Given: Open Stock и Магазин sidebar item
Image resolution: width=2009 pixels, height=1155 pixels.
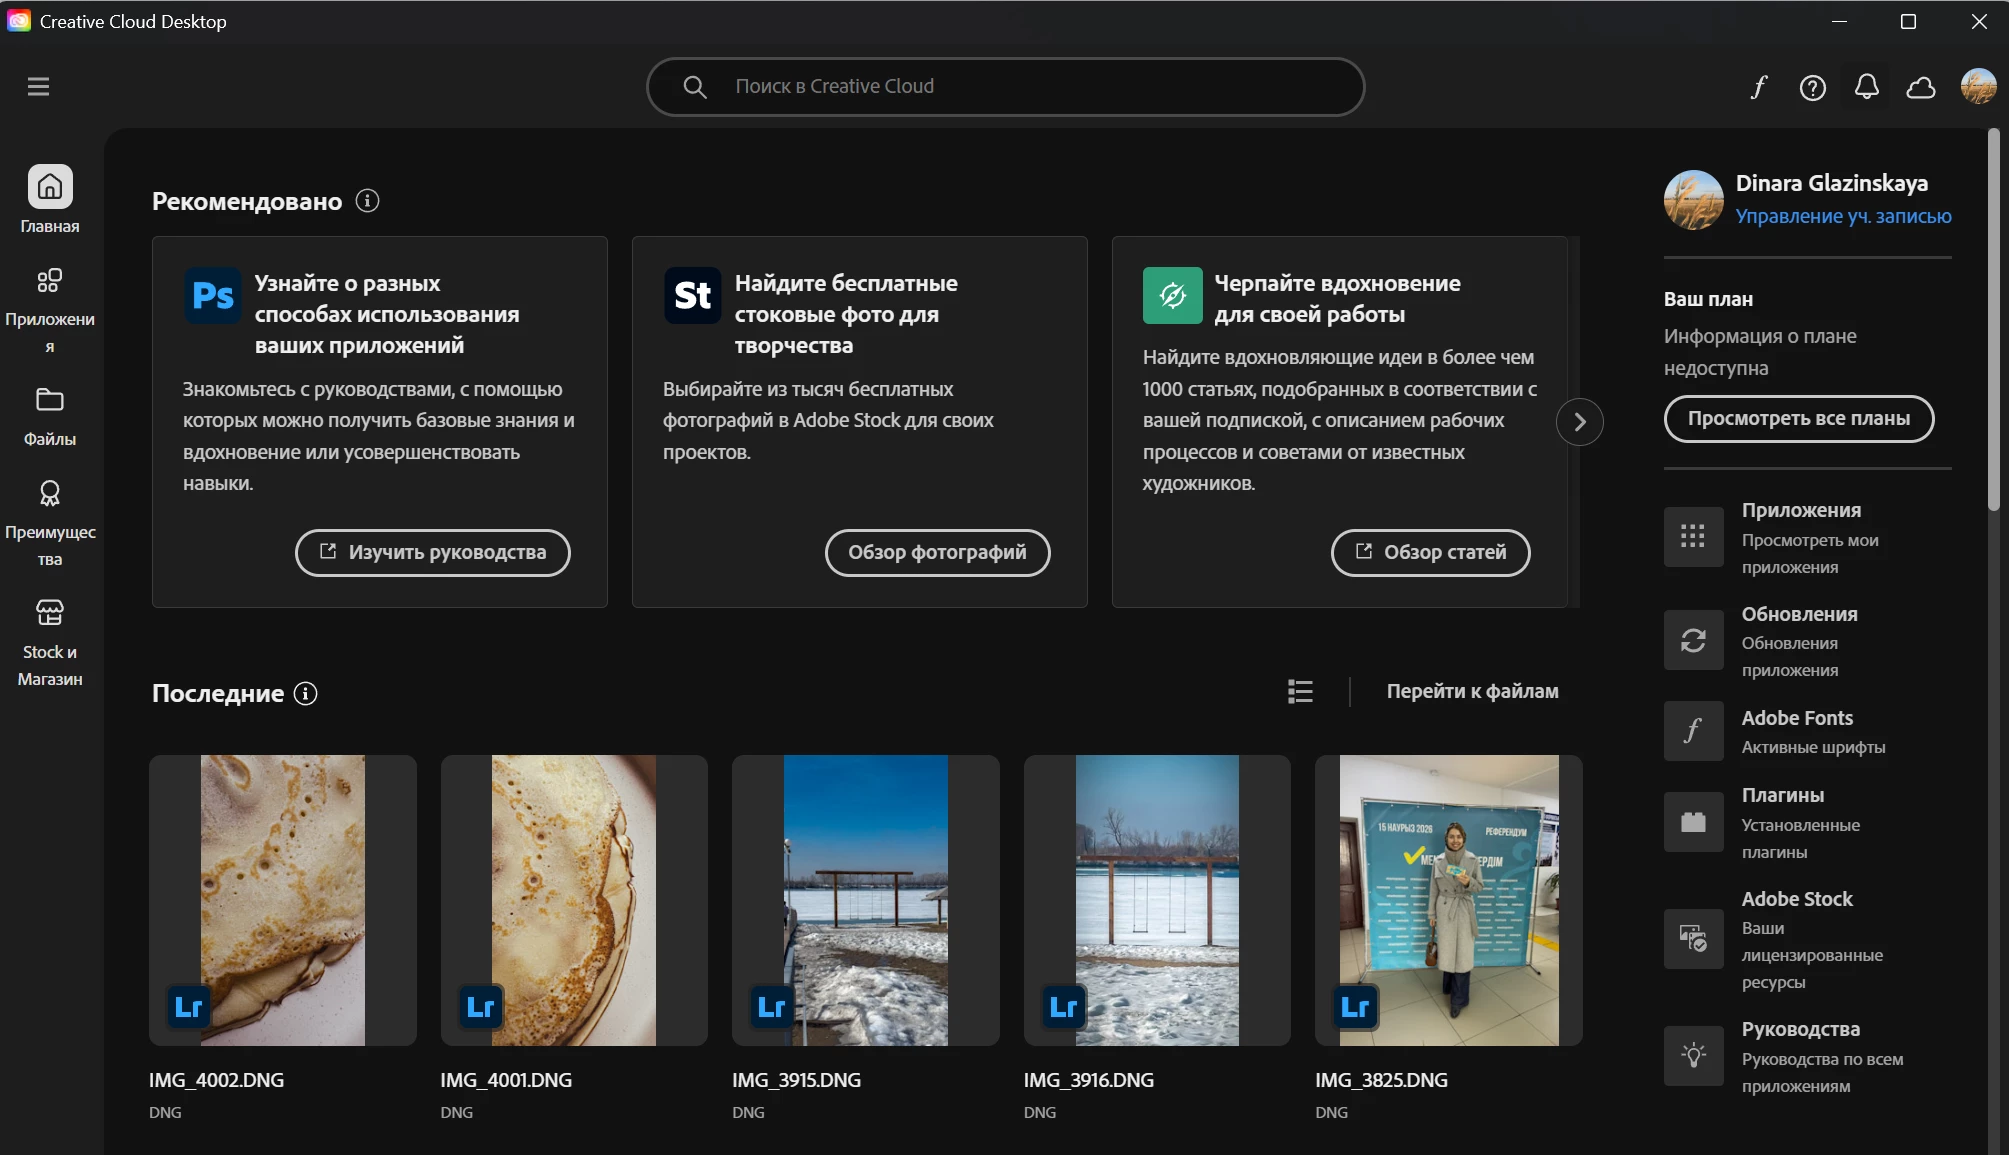Looking at the screenshot, I should tap(49, 641).
